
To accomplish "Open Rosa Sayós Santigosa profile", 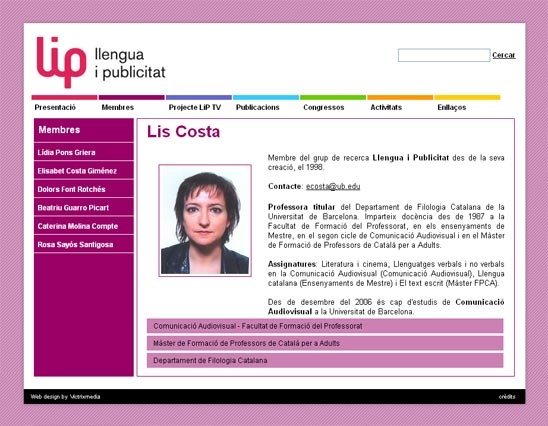I will [84, 244].
